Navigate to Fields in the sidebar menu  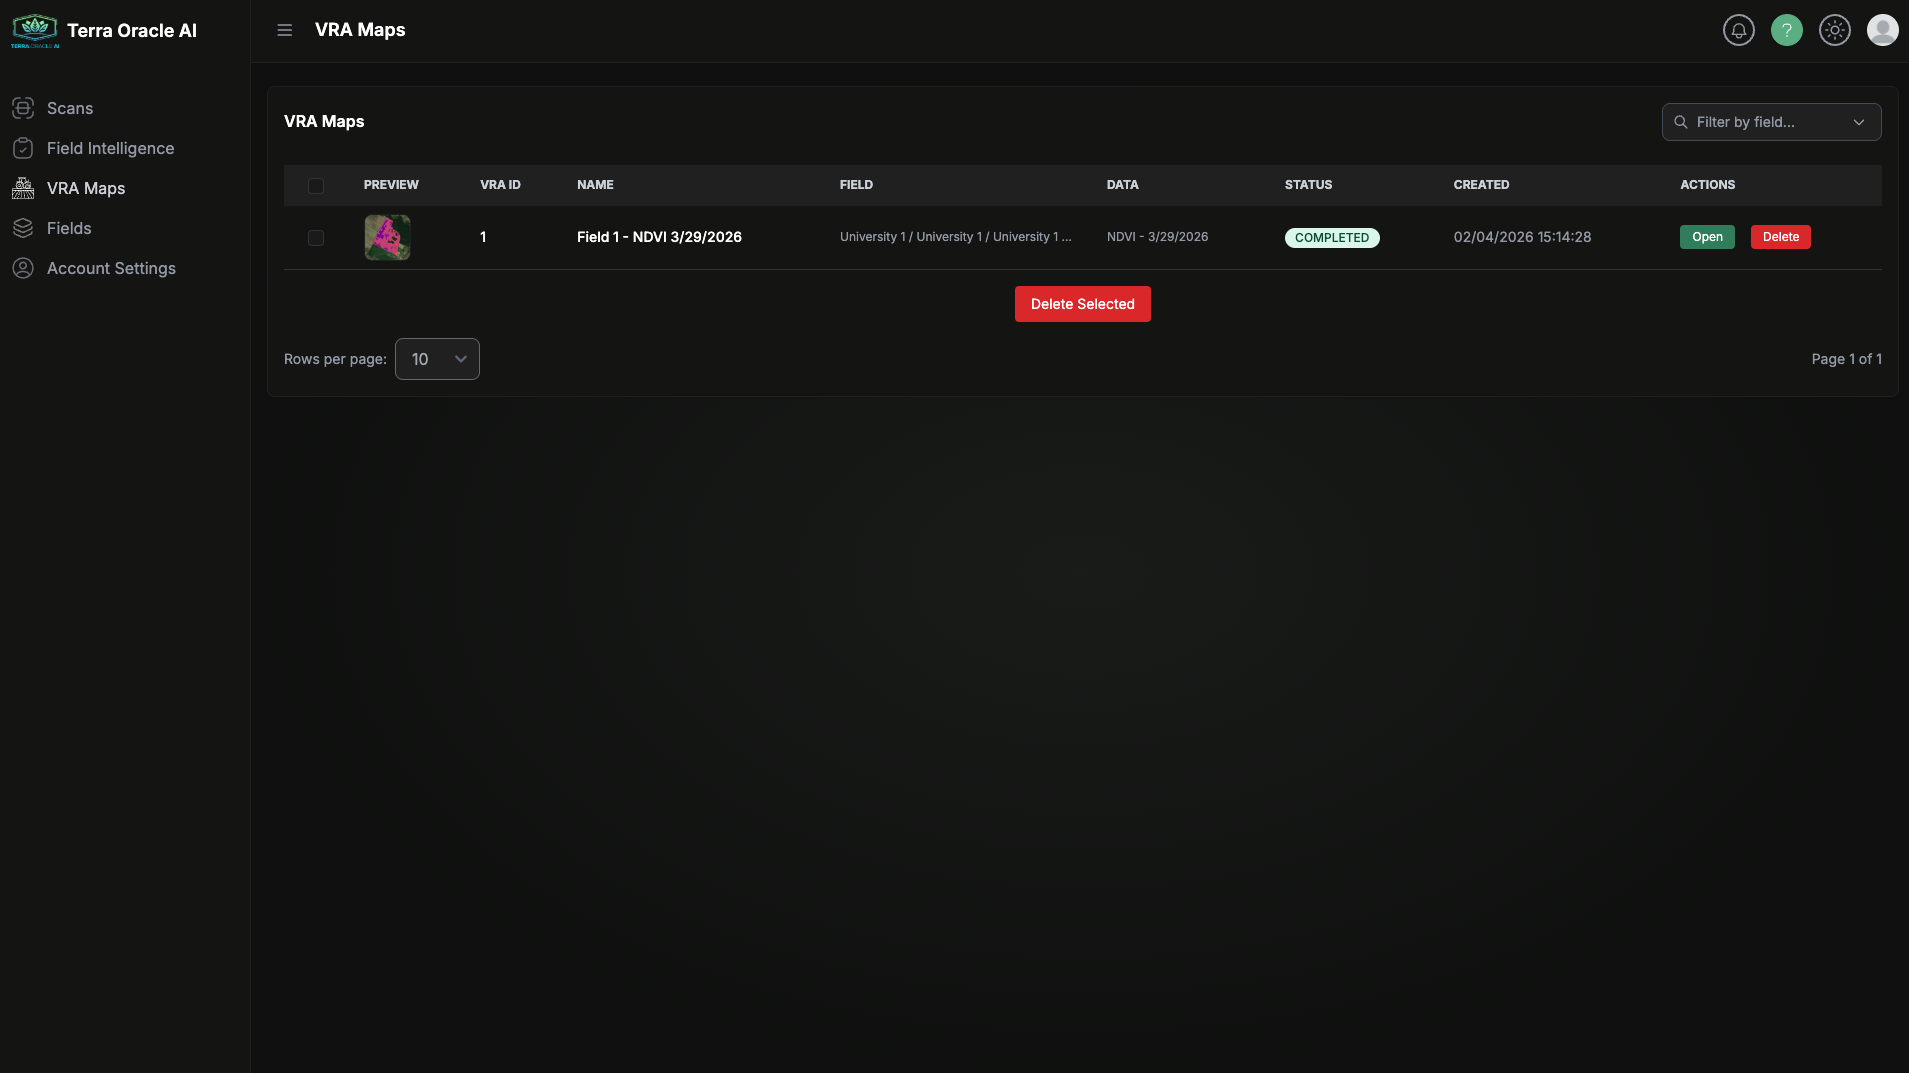[71, 227]
